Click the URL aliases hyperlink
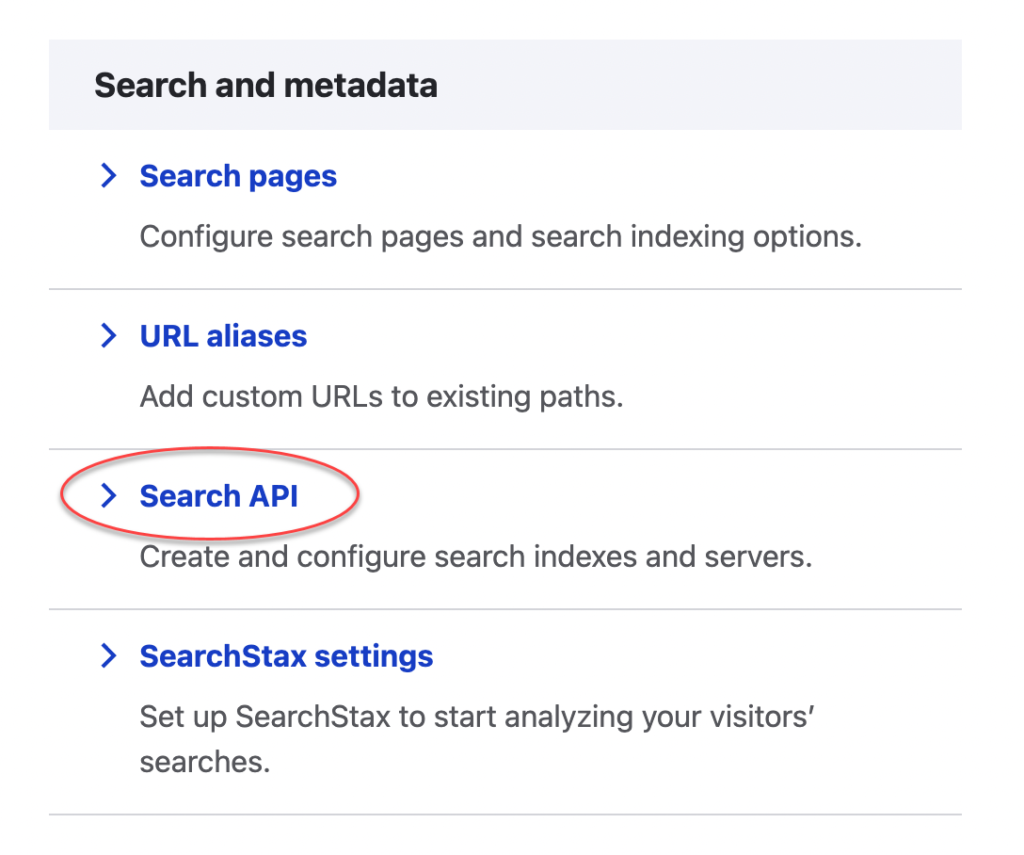 click(x=222, y=336)
